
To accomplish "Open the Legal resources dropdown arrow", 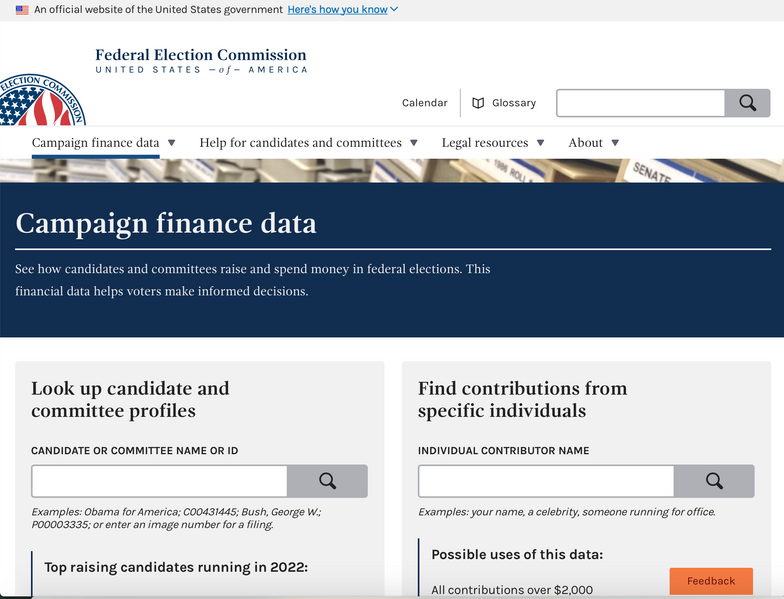I will point(541,143).
